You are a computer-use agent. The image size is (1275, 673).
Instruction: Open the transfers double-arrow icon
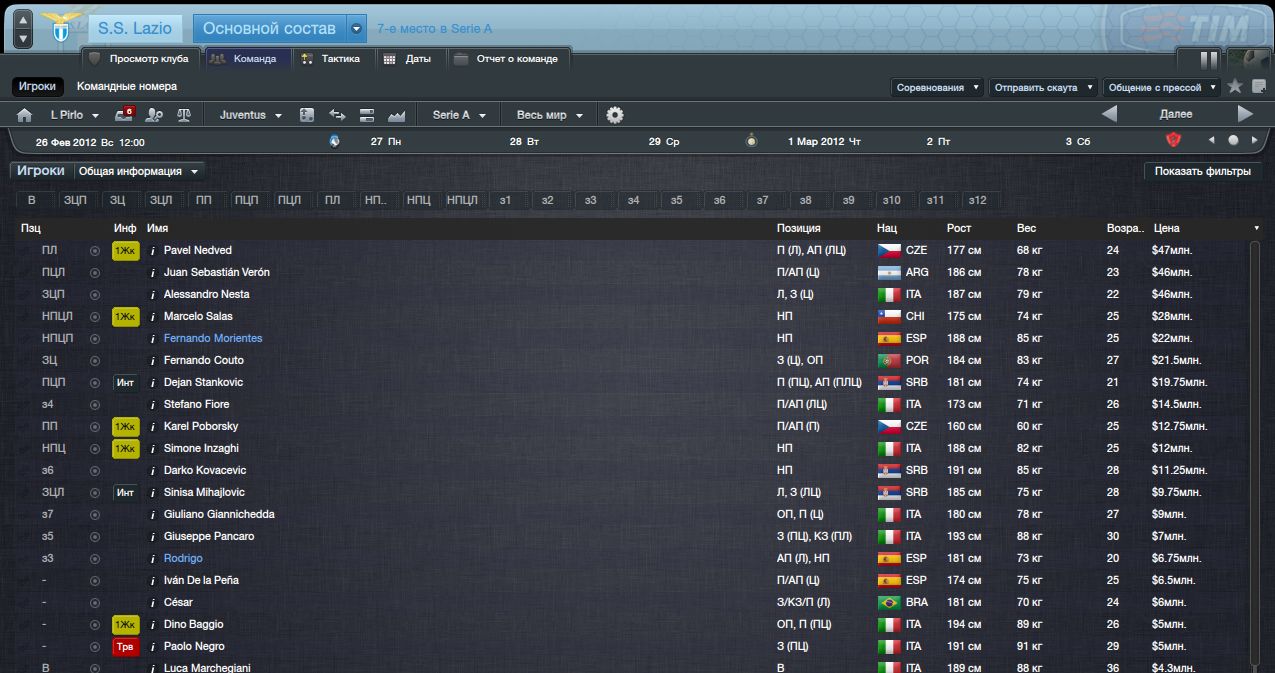tap(337, 115)
